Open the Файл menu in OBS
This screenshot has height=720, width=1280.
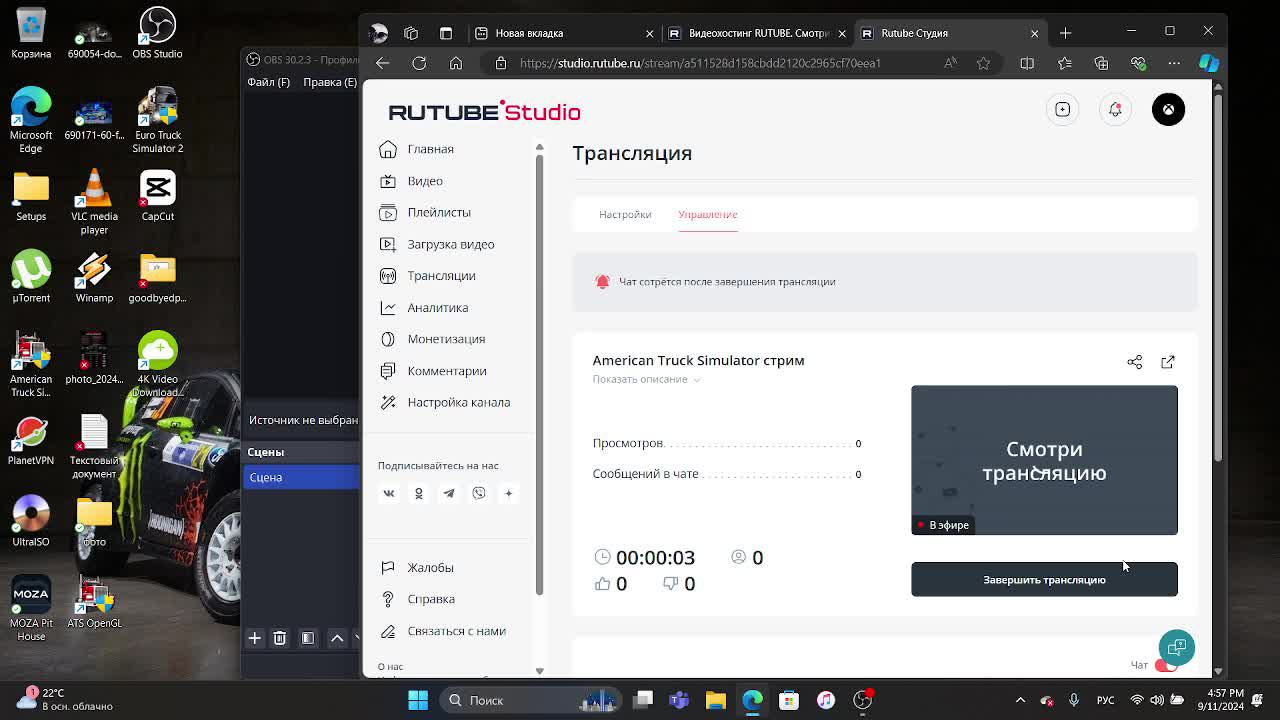tap(268, 82)
